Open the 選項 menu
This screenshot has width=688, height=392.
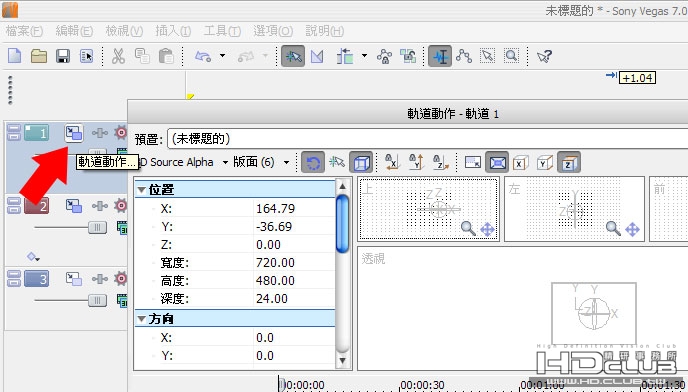(x=273, y=31)
